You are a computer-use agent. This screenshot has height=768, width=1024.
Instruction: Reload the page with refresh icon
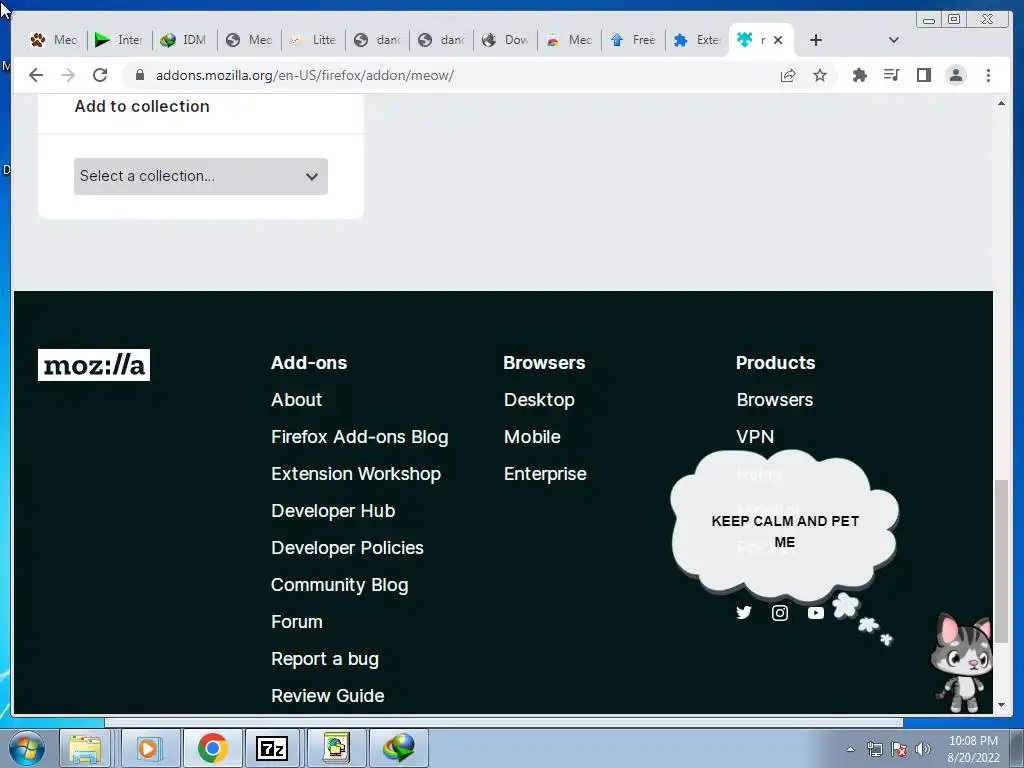tap(100, 75)
